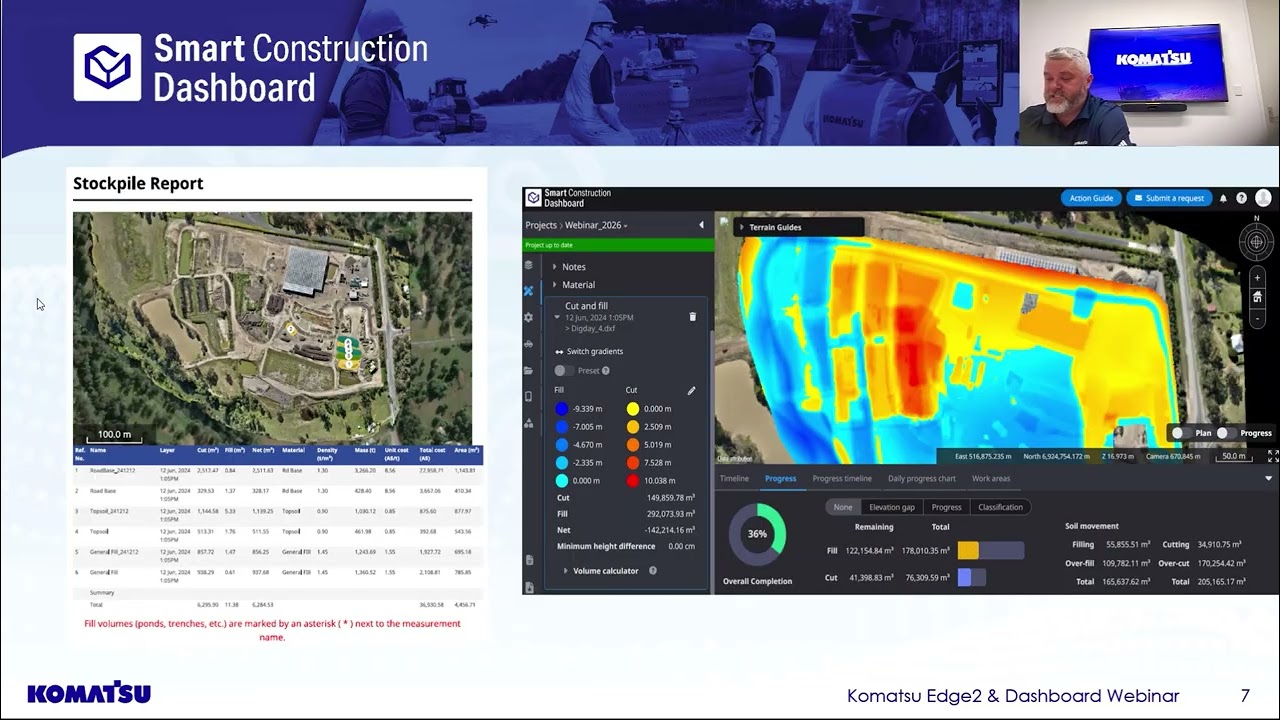Open the document icon near sidebar bottom
The width and height of the screenshot is (1280, 720).
[x=529, y=560]
